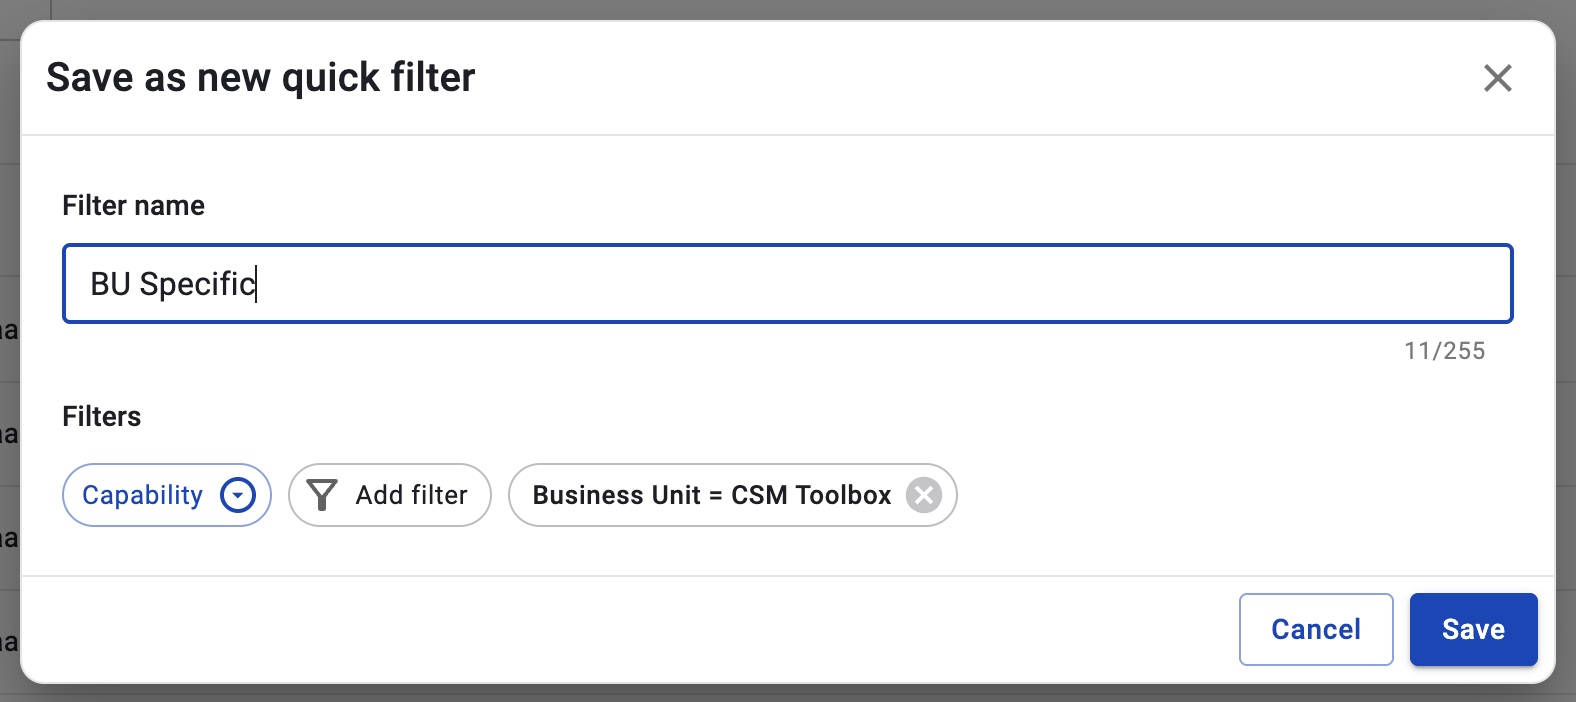
Task: Click the Filter name label
Action: pyautogui.click(x=133, y=206)
